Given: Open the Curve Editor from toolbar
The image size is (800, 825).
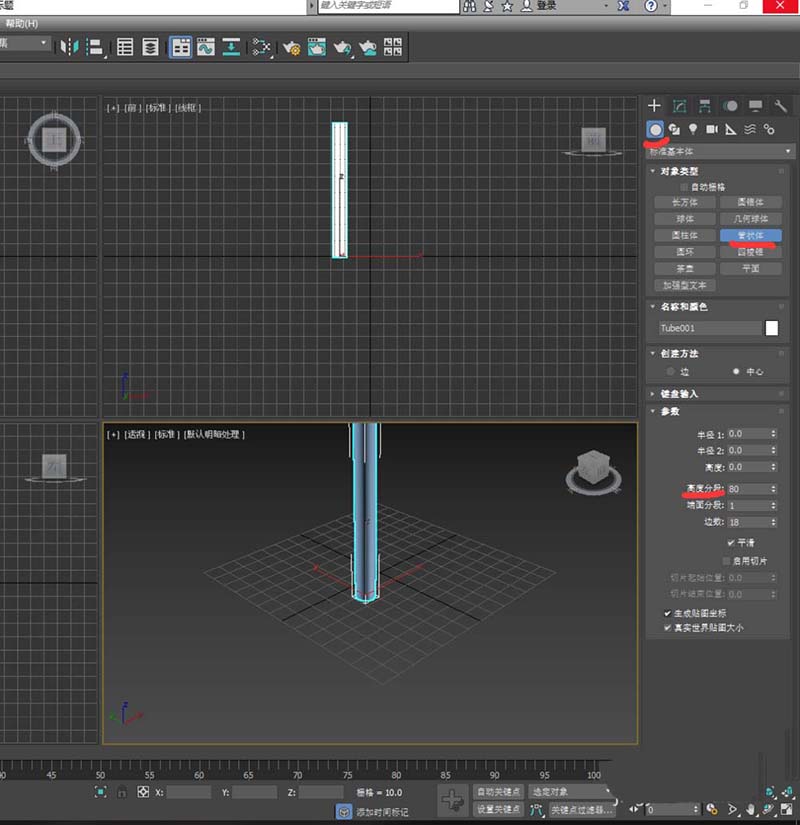Looking at the screenshot, I should click(205, 46).
